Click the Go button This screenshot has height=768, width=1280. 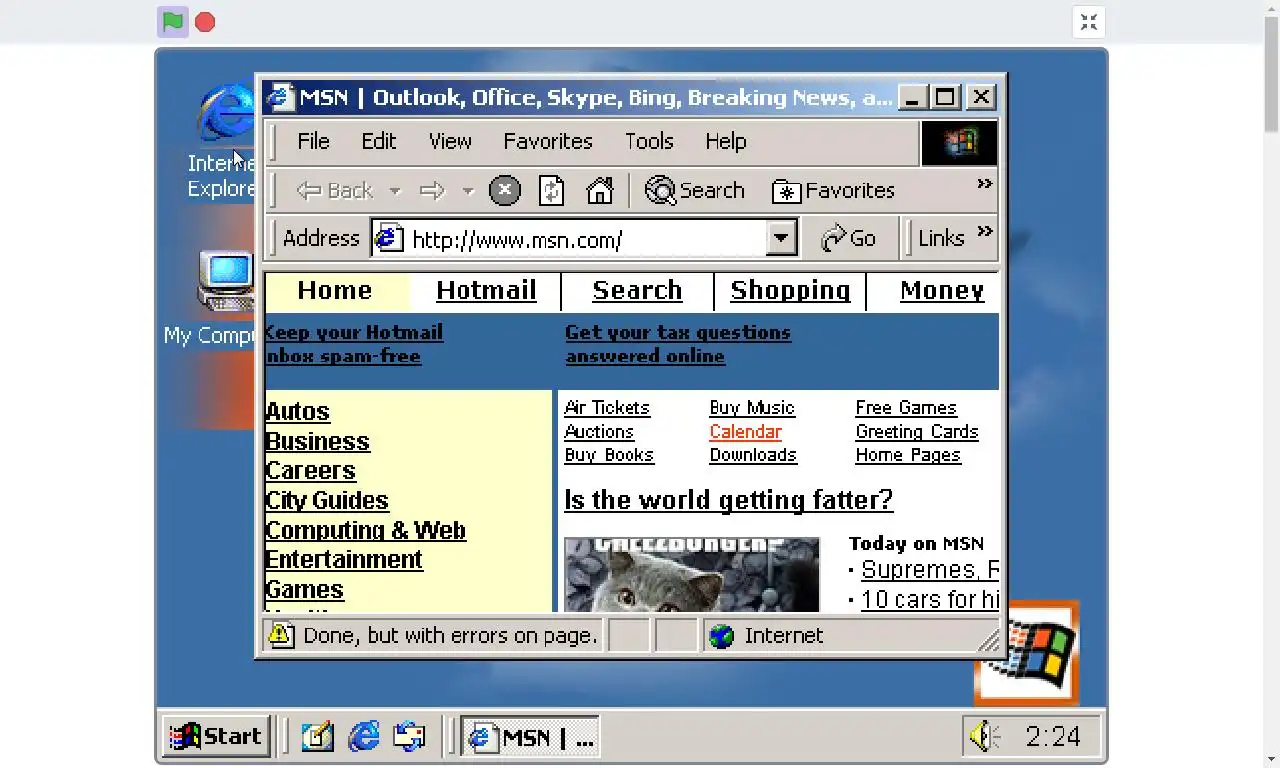point(848,238)
